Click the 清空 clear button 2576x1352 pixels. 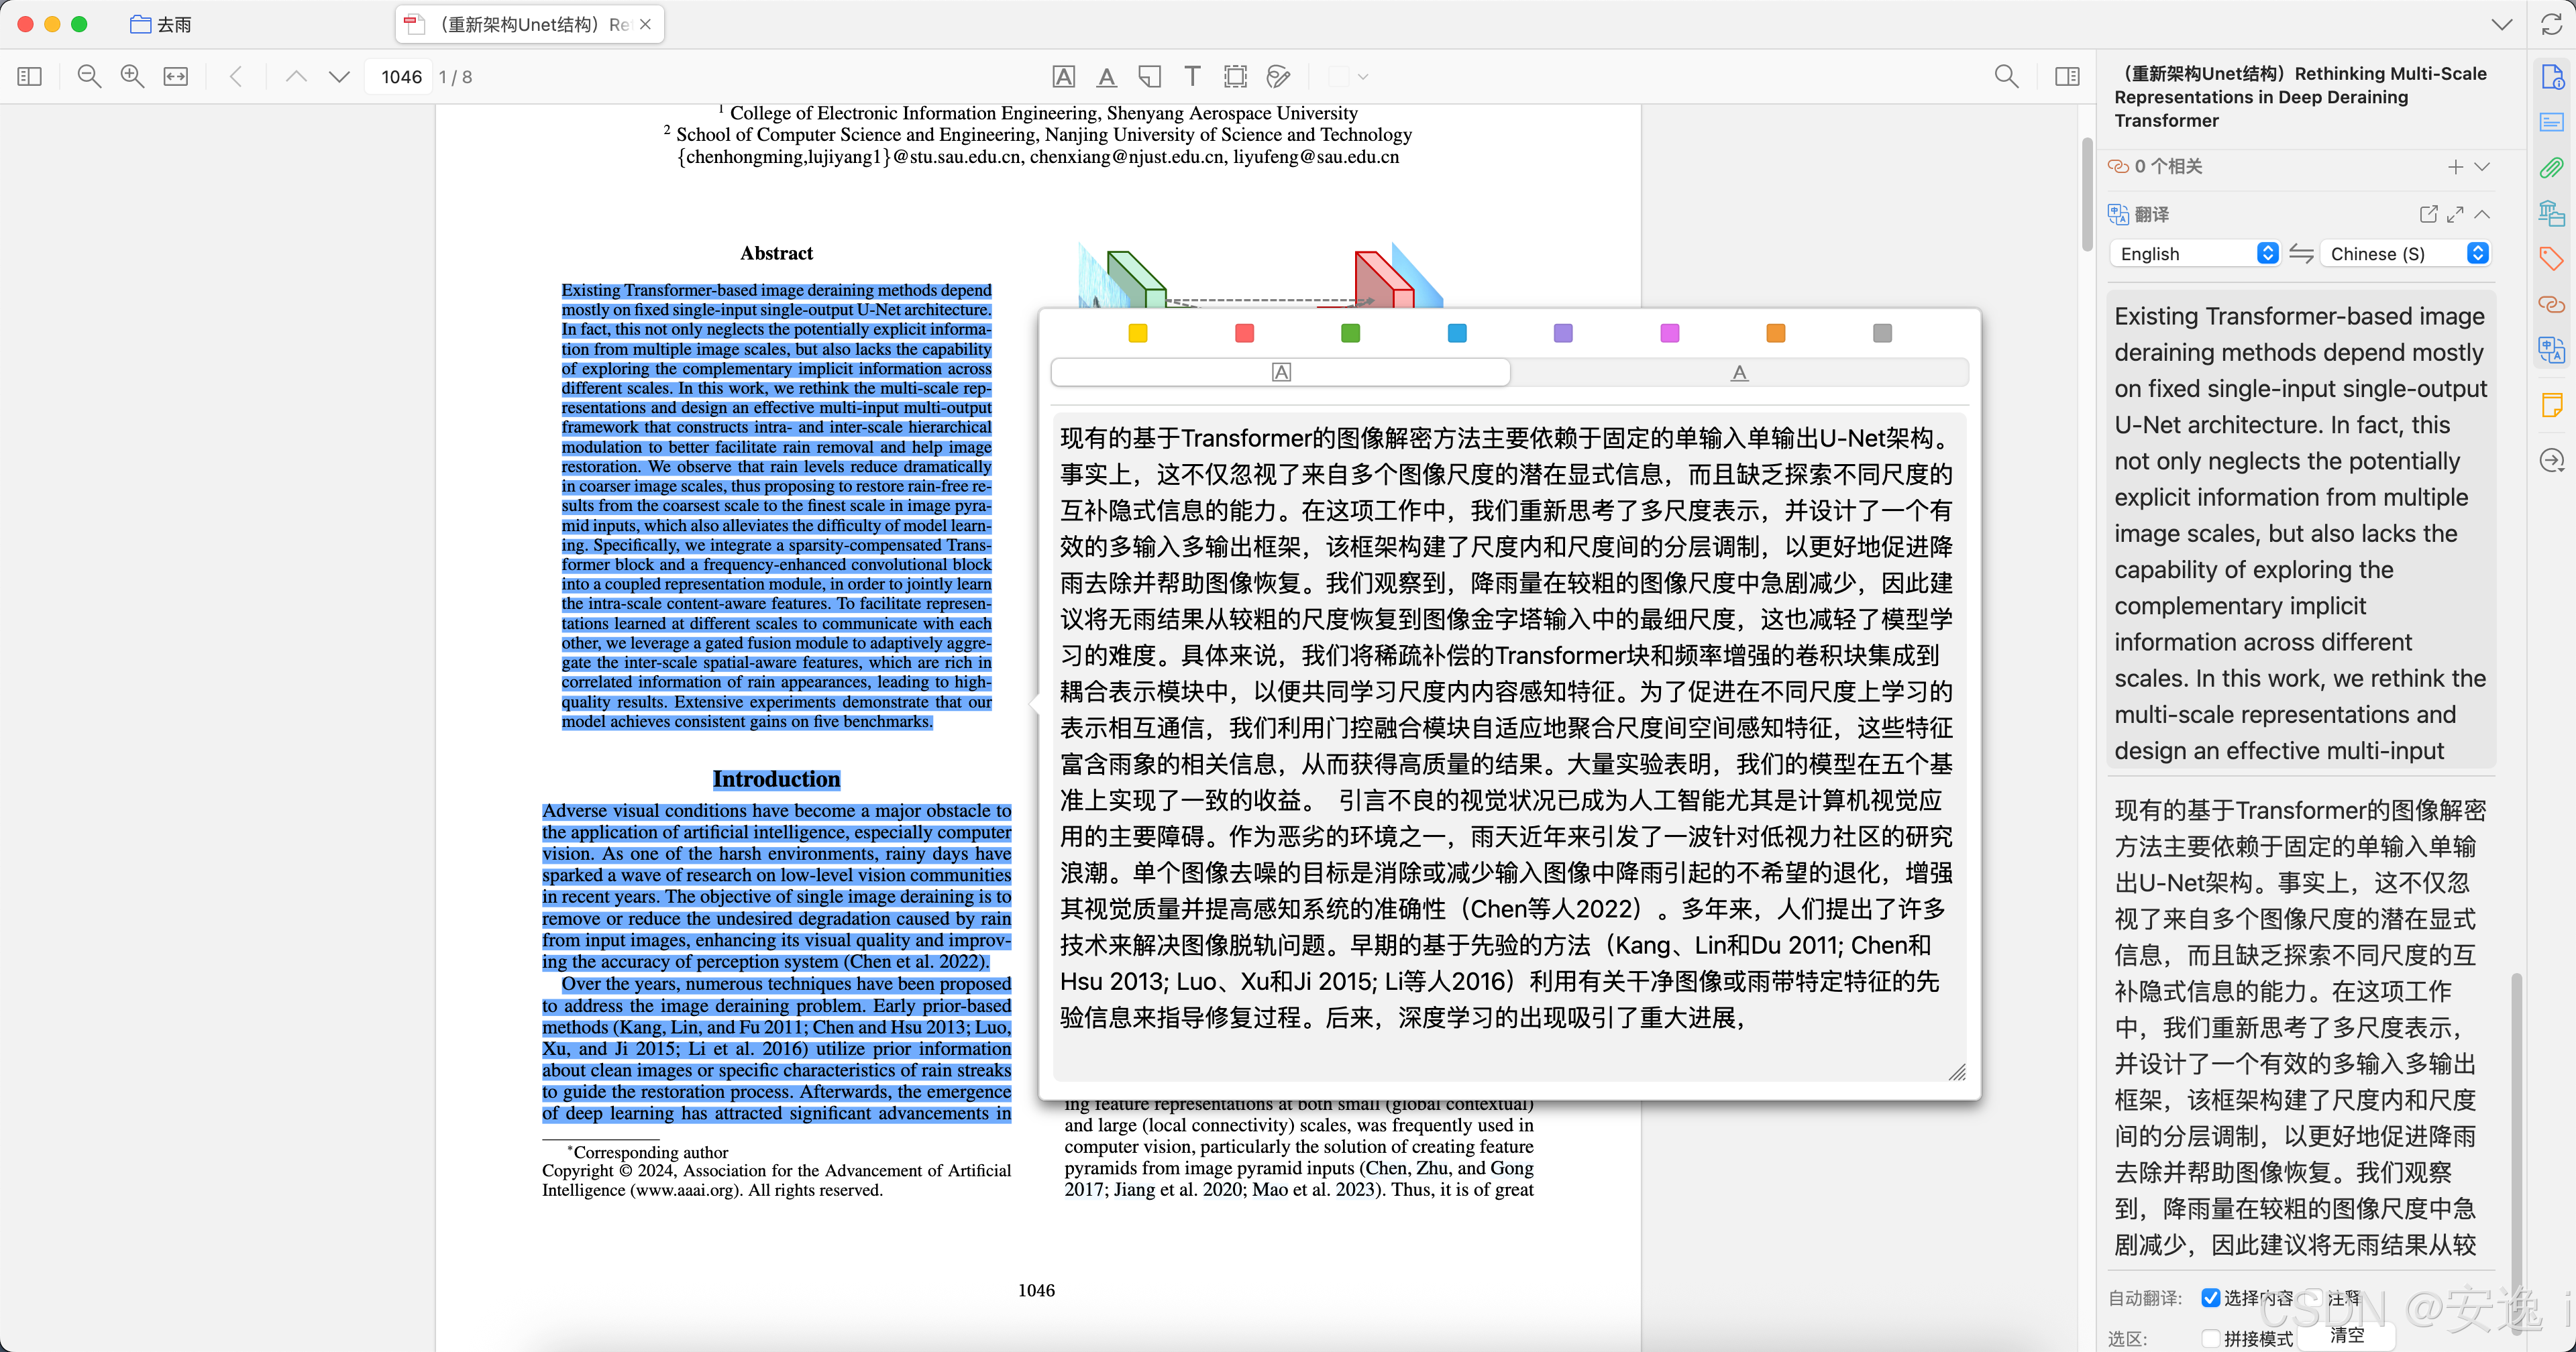coord(2346,1335)
